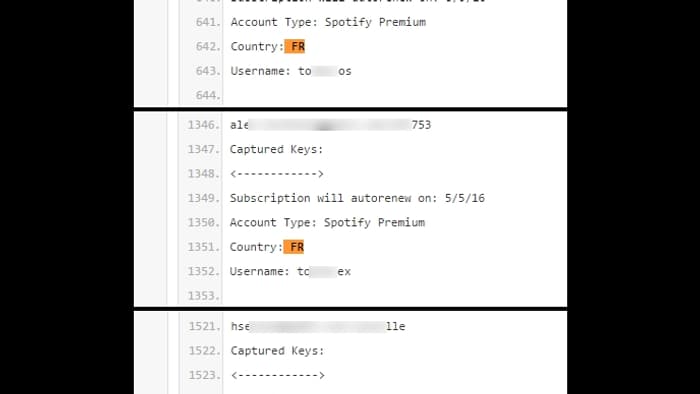This screenshot has height=394, width=700.
Task: Click line number 1521 in the gutter
Action: coord(204,326)
